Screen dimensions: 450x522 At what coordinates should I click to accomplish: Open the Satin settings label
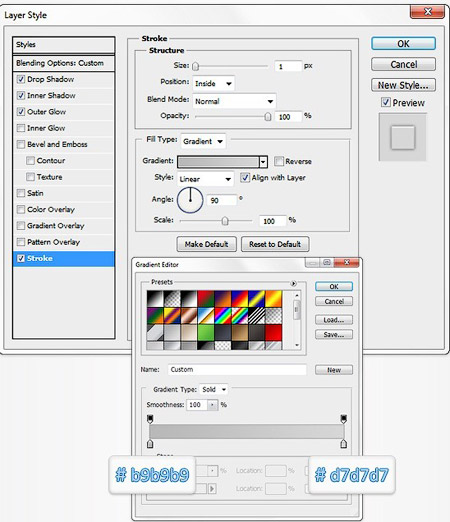coord(35,193)
